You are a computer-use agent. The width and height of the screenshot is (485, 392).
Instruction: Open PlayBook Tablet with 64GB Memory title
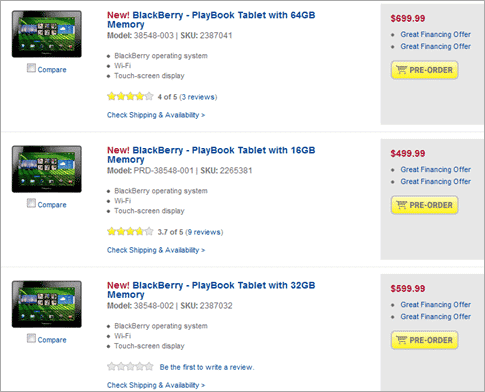pyautogui.click(x=211, y=20)
